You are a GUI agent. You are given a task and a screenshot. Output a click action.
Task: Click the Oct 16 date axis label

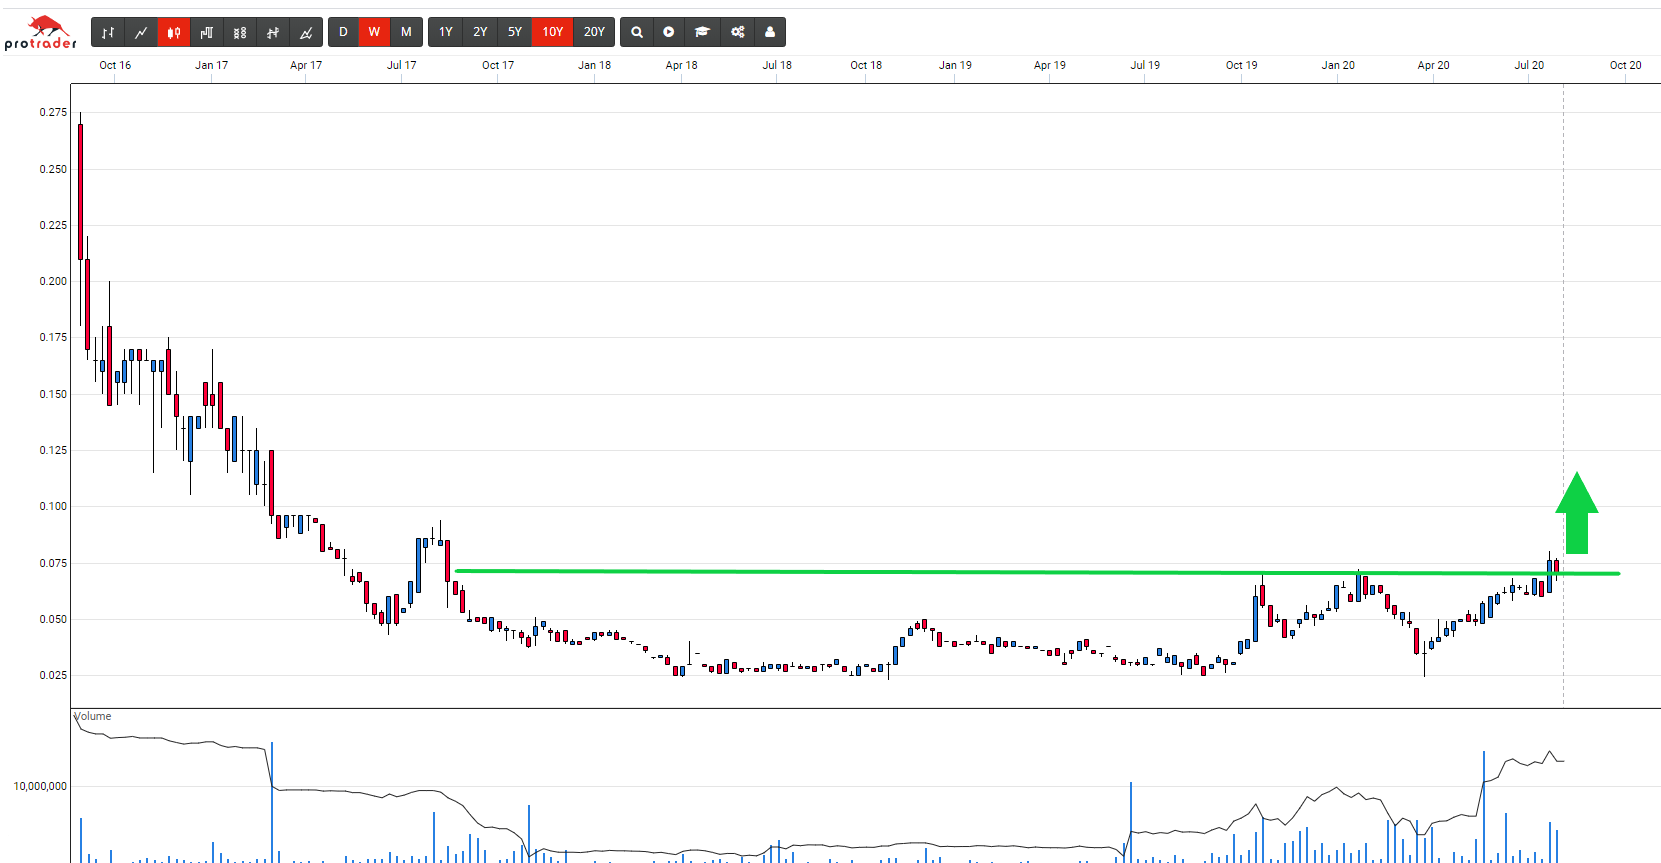pyautogui.click(x=115, y=65)
